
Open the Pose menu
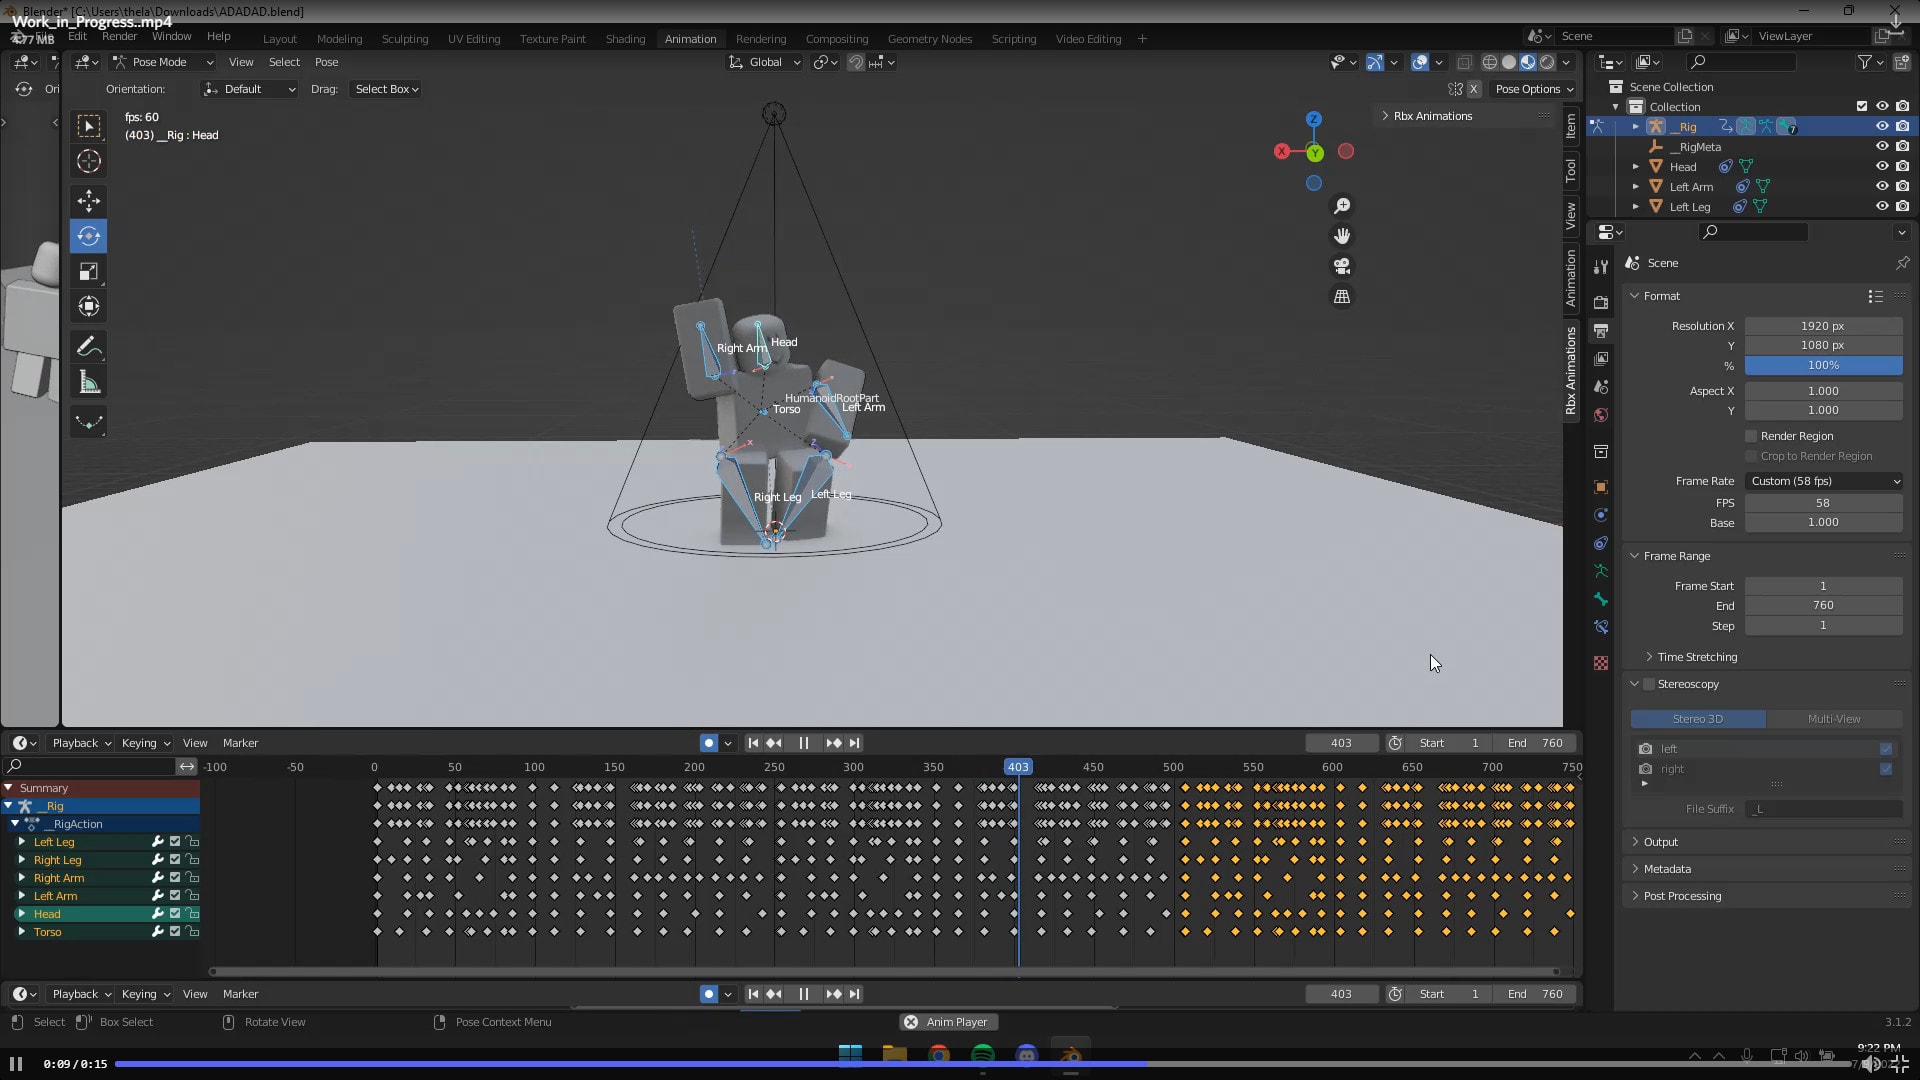pos(326,62)
